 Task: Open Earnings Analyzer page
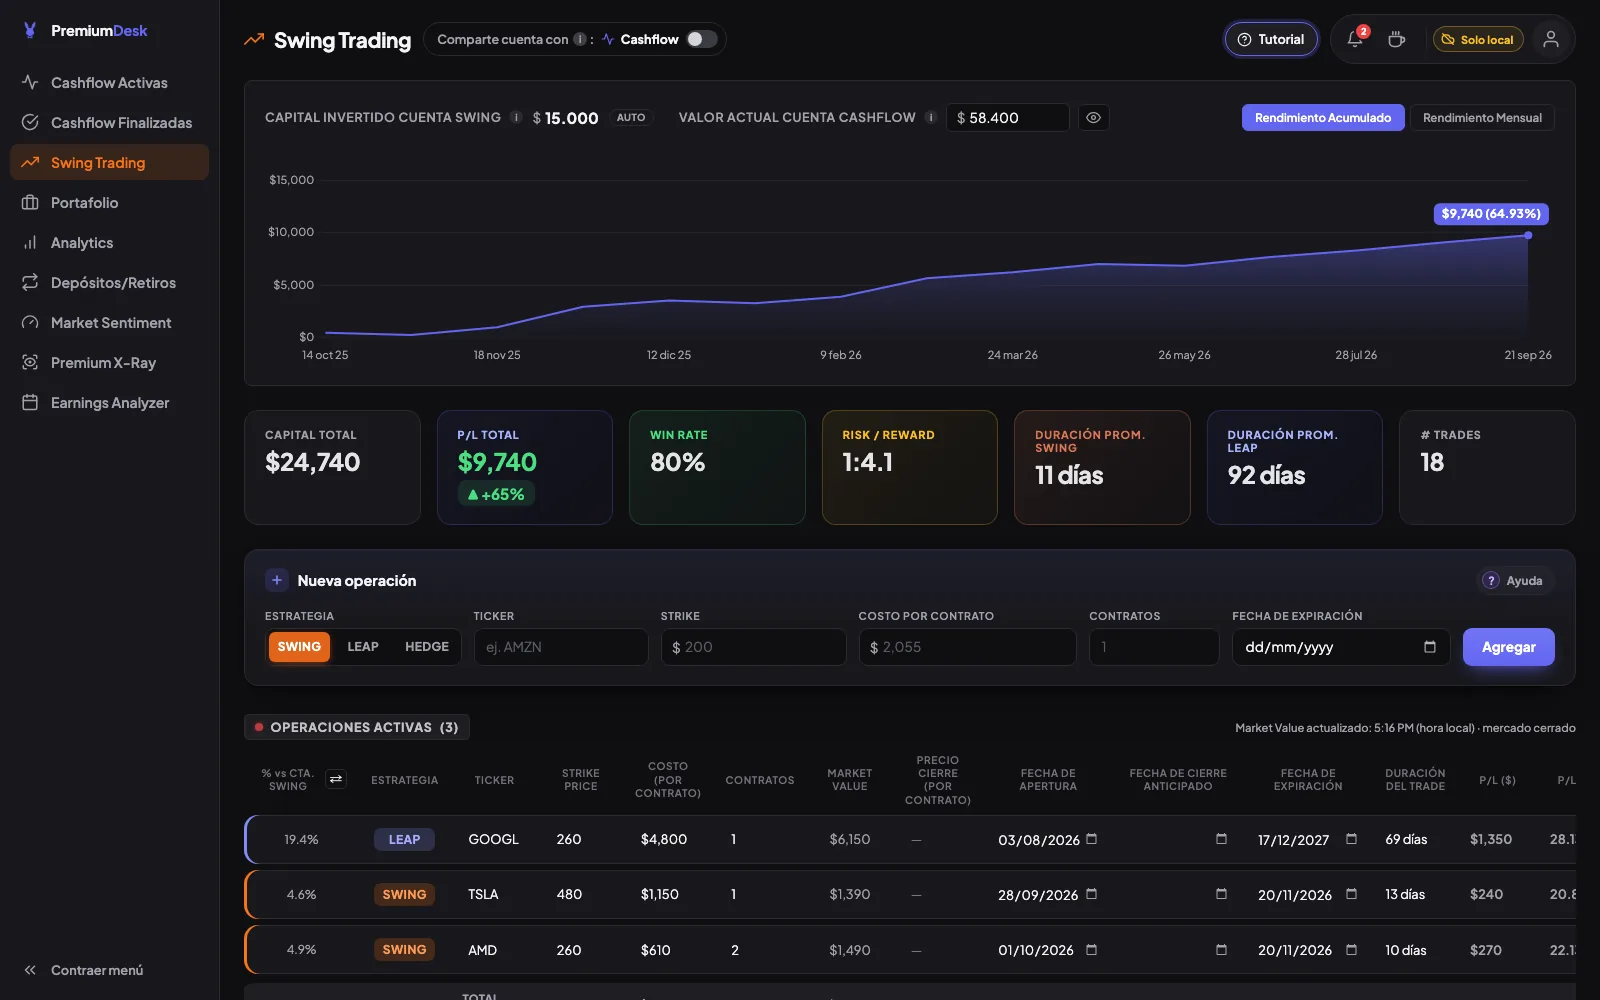109,403
